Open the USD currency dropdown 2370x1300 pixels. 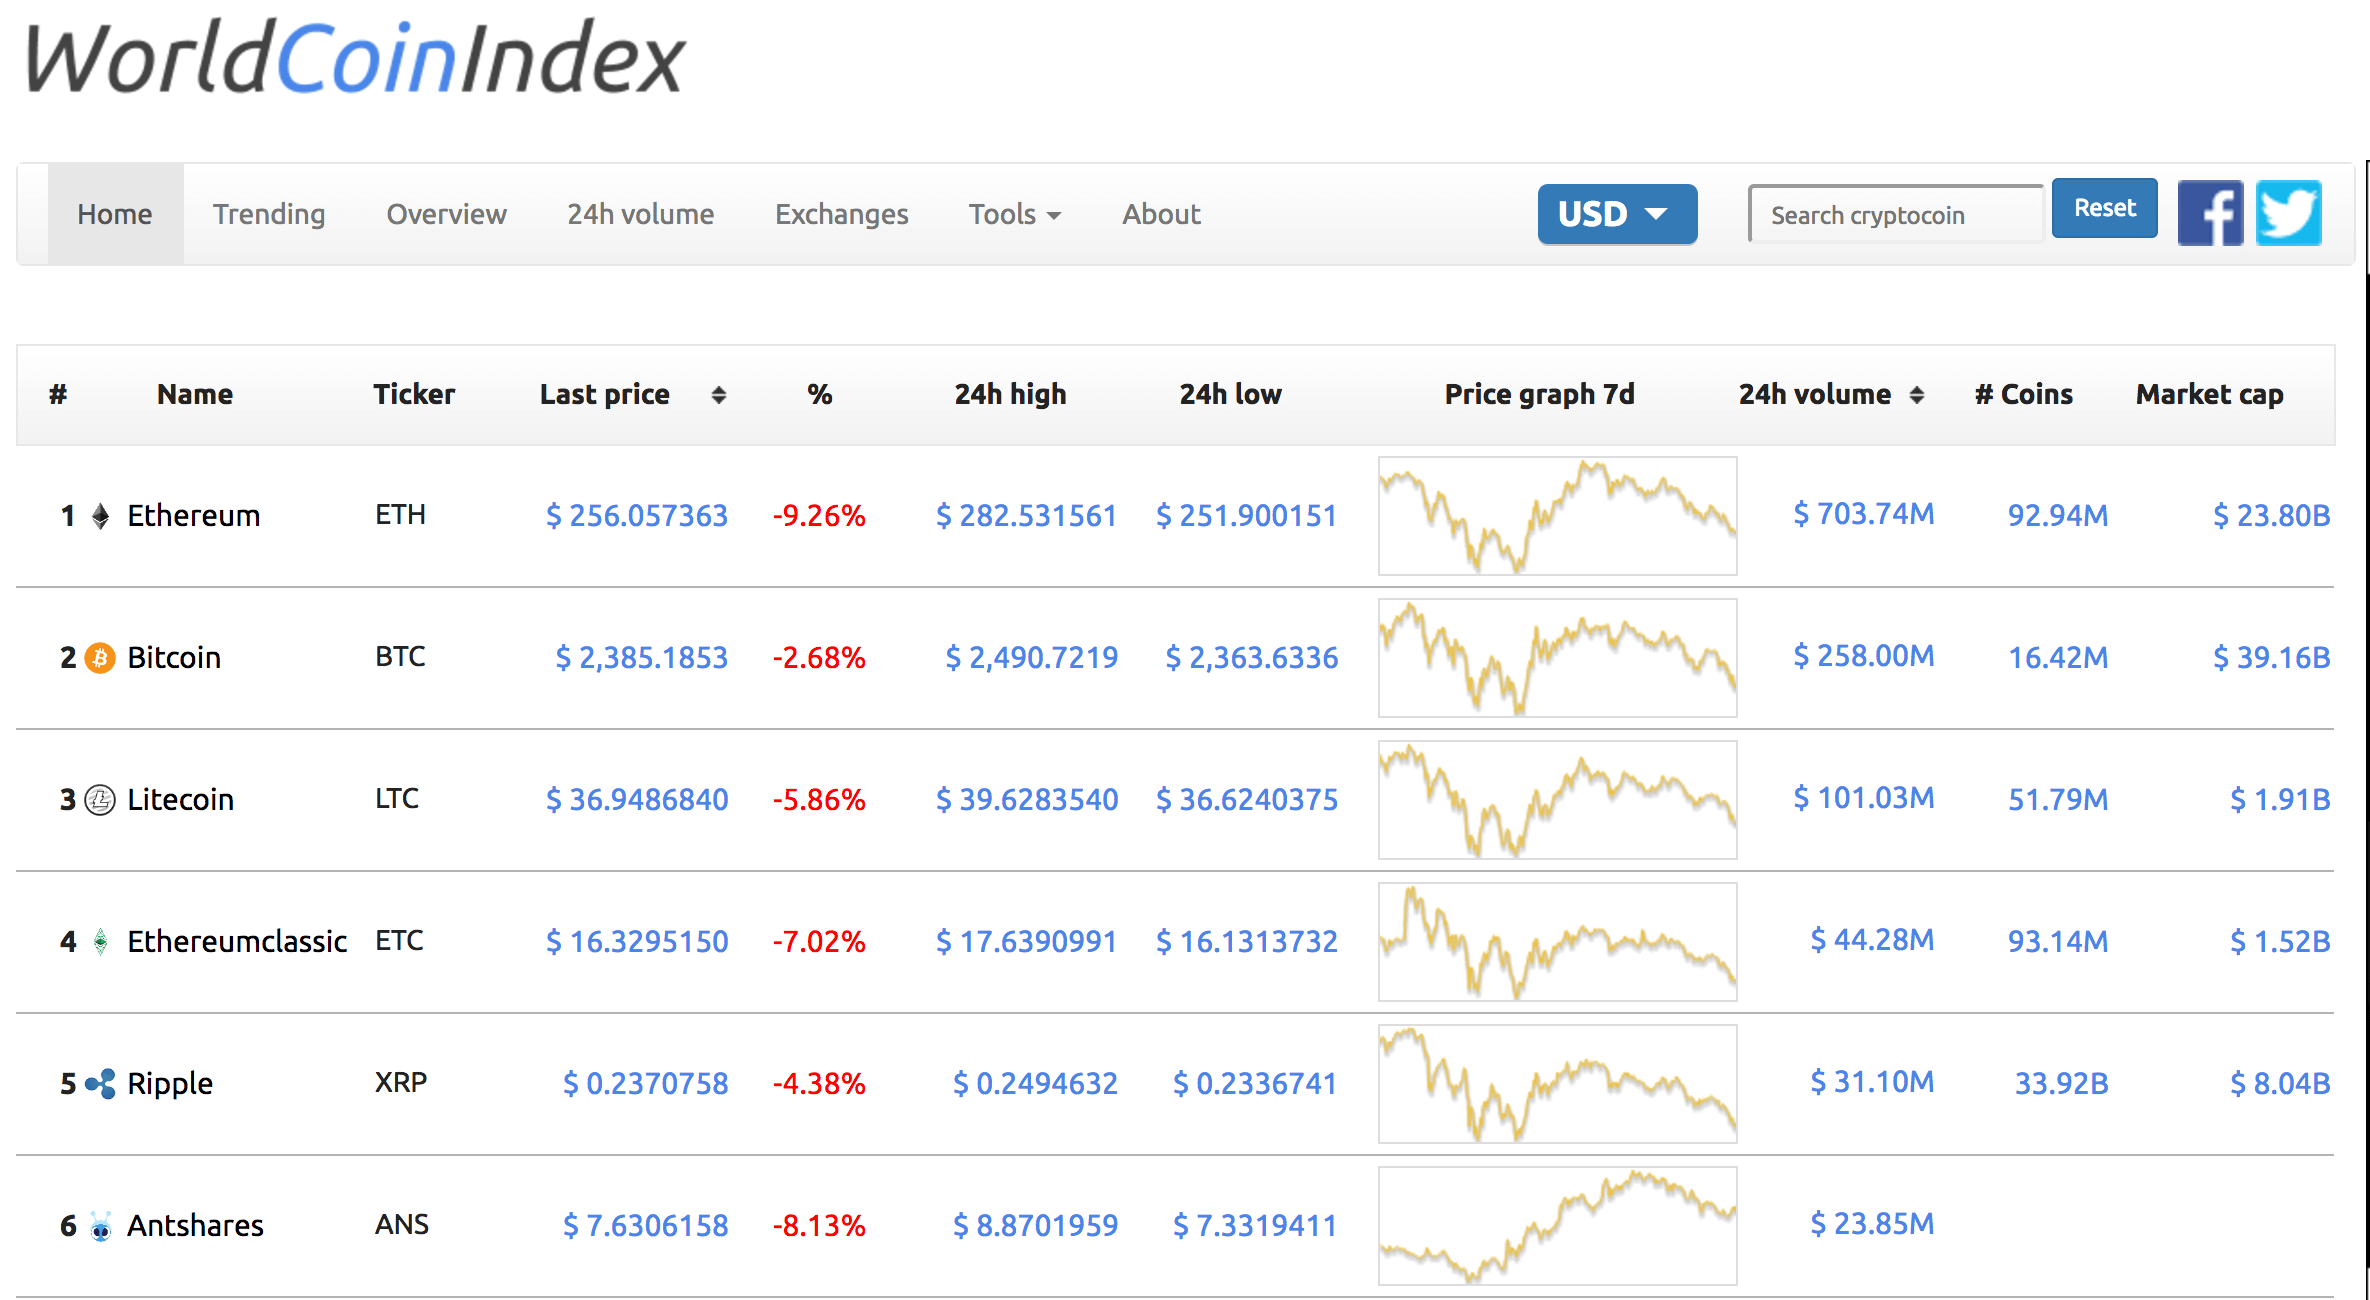pos(1617,214)
